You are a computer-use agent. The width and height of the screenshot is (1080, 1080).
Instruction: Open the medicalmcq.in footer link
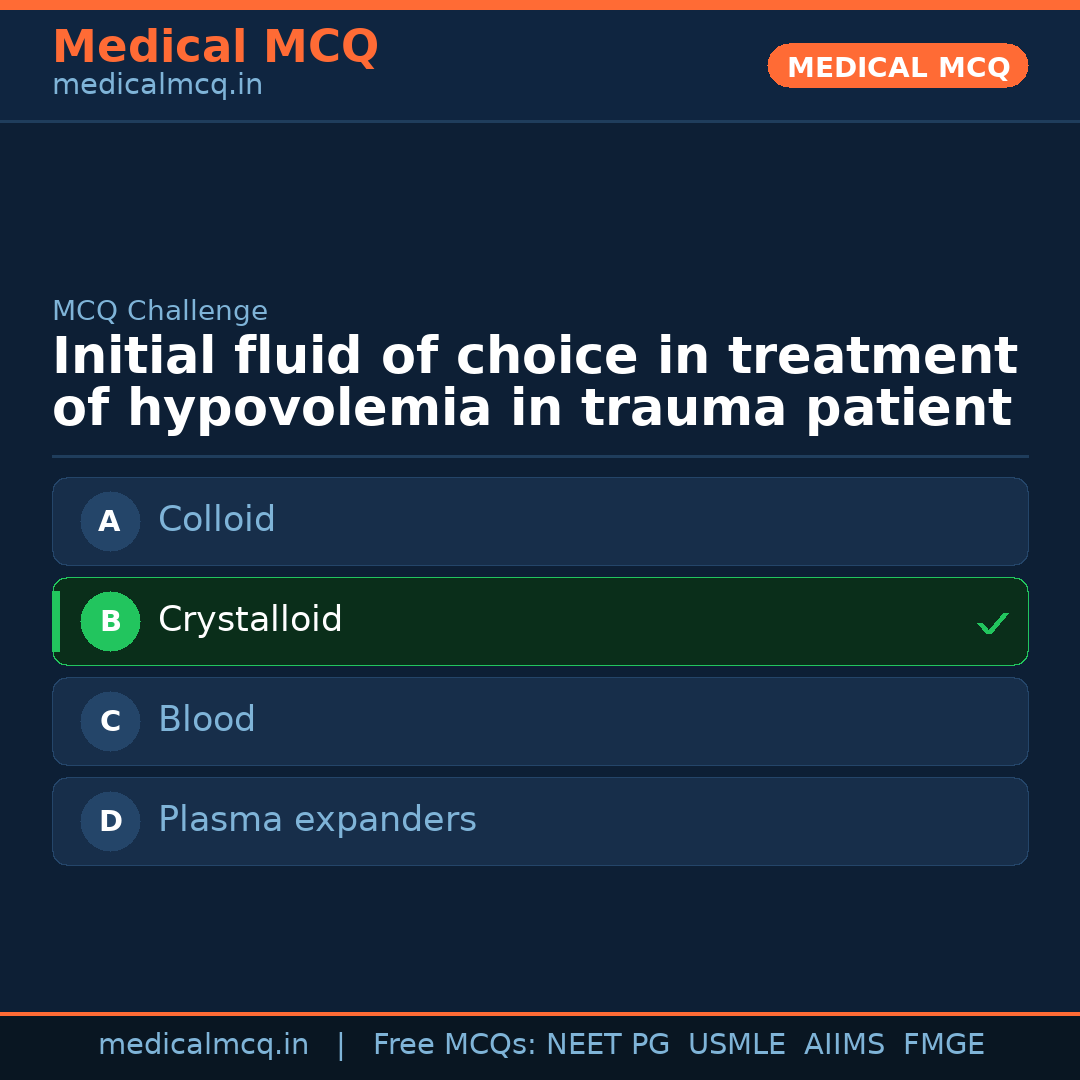[204, 1044]
